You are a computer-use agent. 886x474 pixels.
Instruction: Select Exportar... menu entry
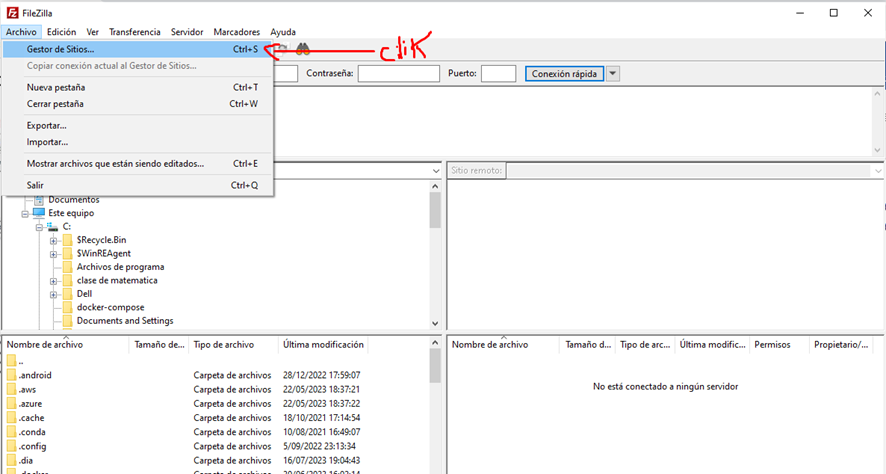point(138,125)
